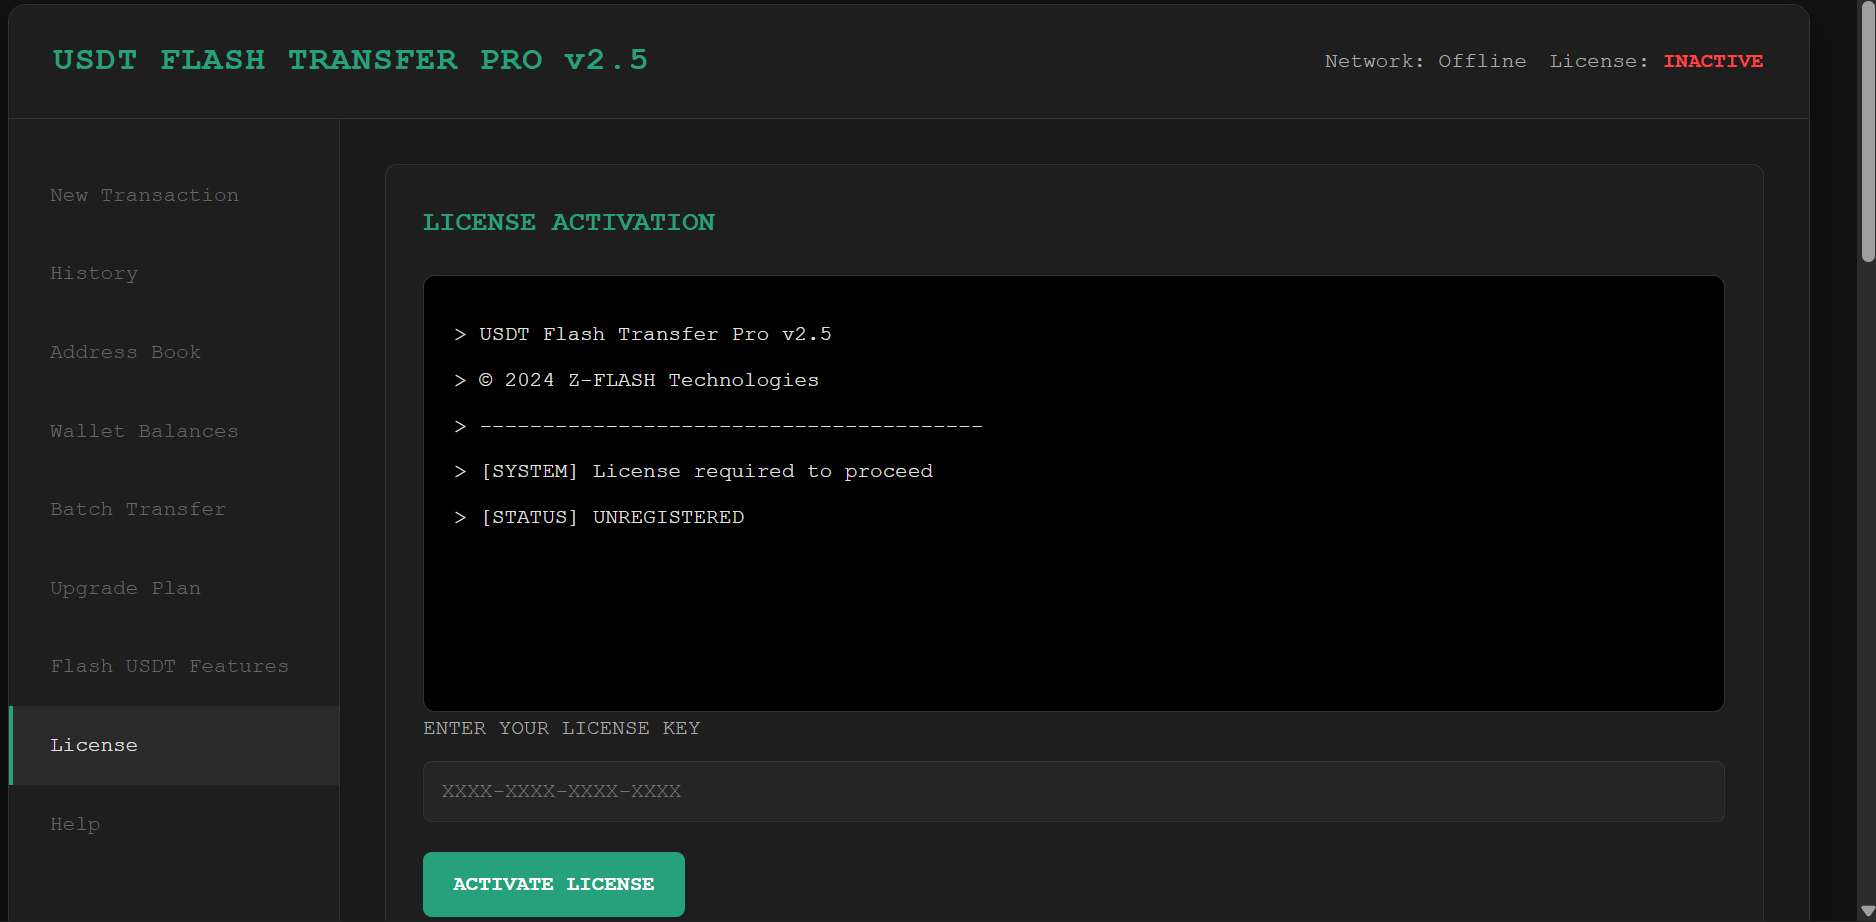
Task: Click the USDT Flash Transfer Pro title
Action: [x=350, y=60]
